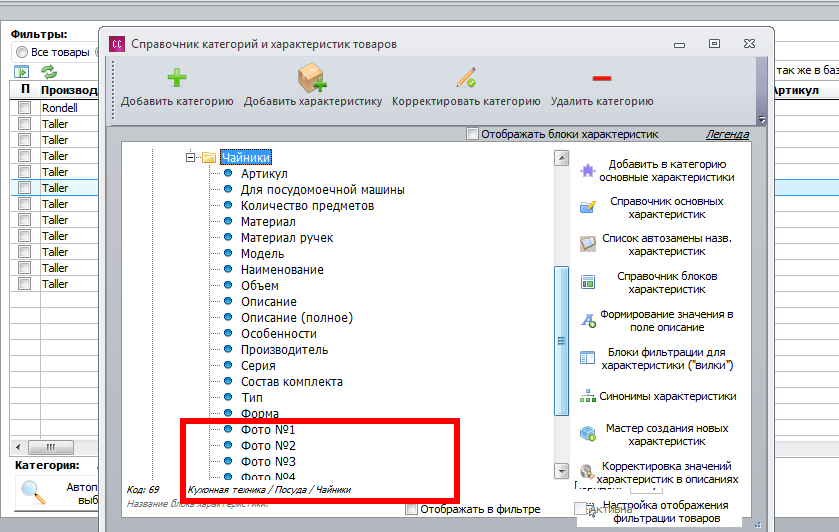The image size is (839, 532).
Task: Select Описание (полное) in the tree
Action: [x=297, y=317]
